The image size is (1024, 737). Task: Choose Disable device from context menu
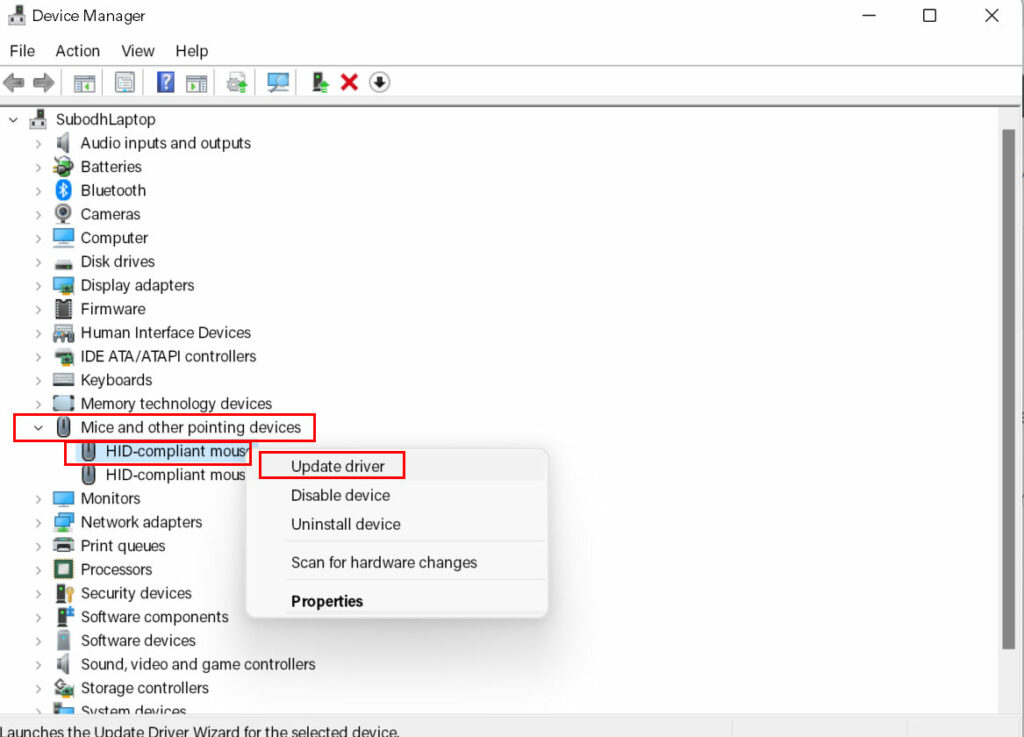tap(340, 495)
